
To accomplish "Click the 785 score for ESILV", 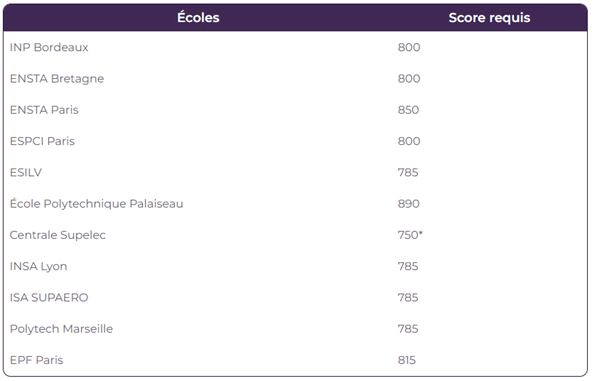I will pos(408,172).
